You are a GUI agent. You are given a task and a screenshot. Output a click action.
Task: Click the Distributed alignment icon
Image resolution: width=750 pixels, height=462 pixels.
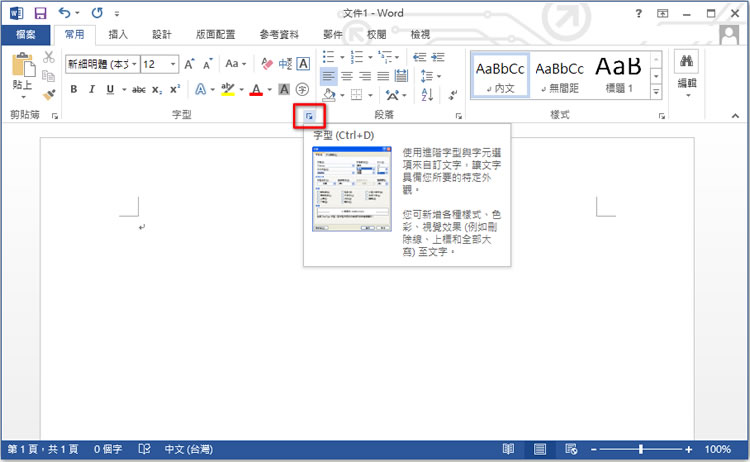click(401, 76)
